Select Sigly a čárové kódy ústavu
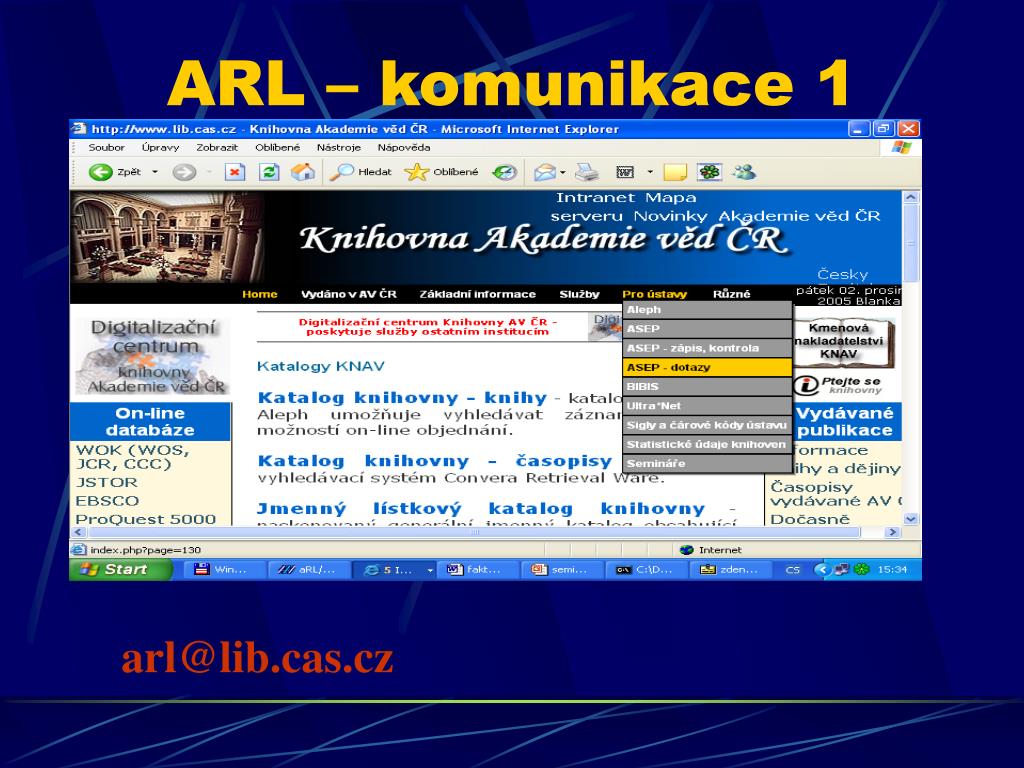 [x=708, y=425]
